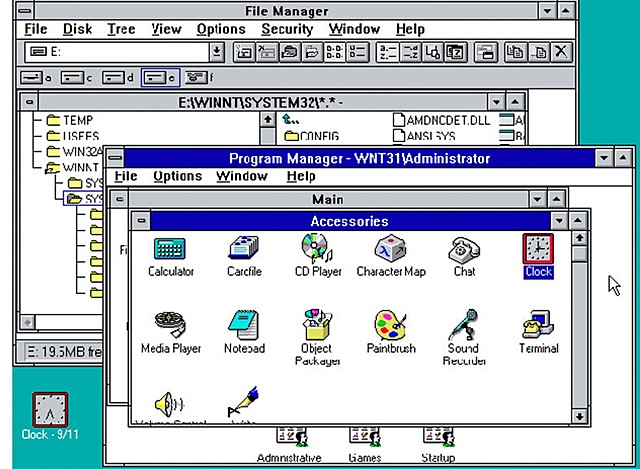Click the Connect Network Drive toolbar icon

(244, 52)
